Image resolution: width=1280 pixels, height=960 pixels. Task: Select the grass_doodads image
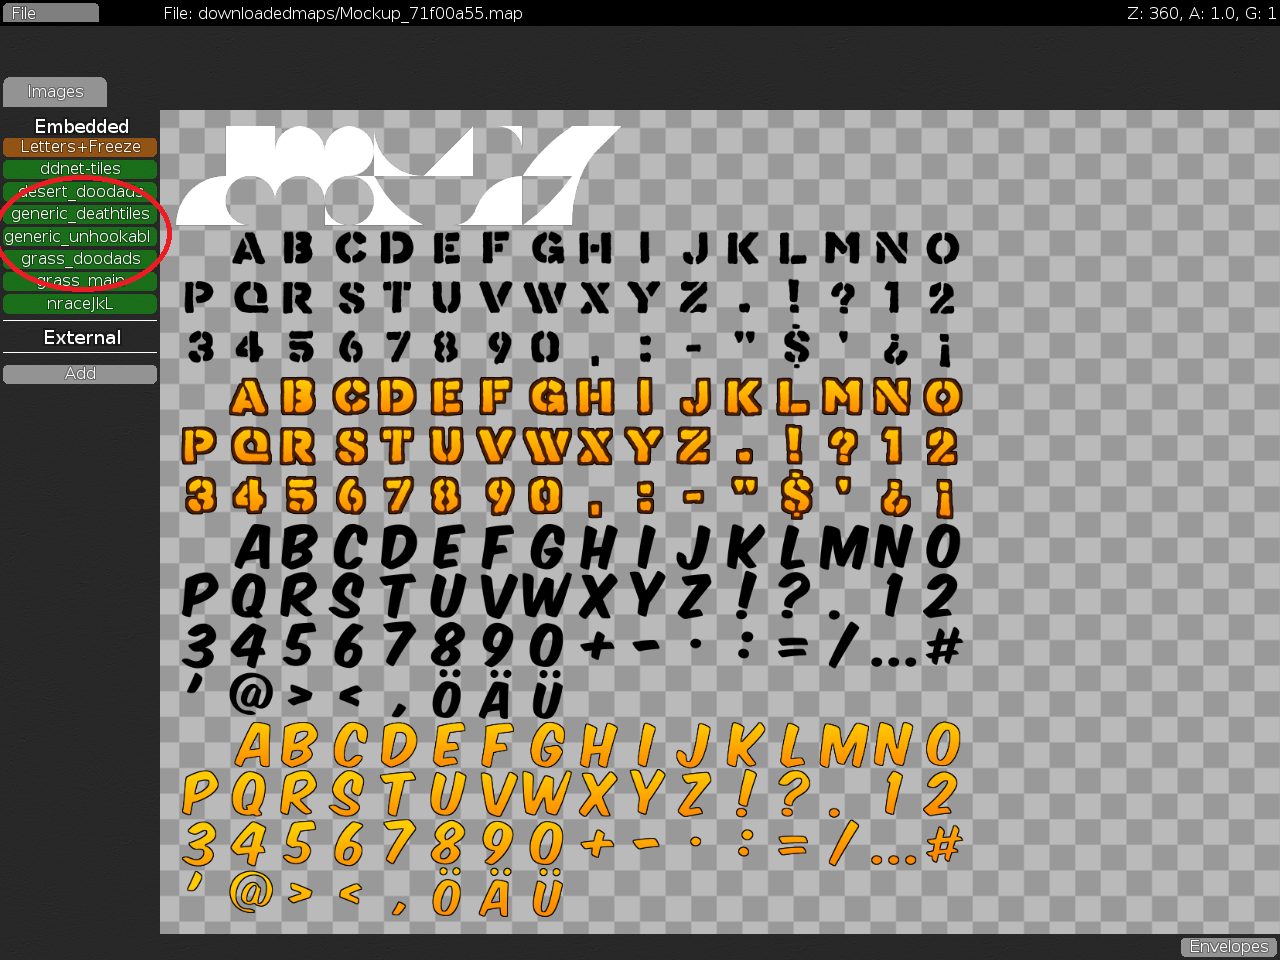(x=80, y=258)
